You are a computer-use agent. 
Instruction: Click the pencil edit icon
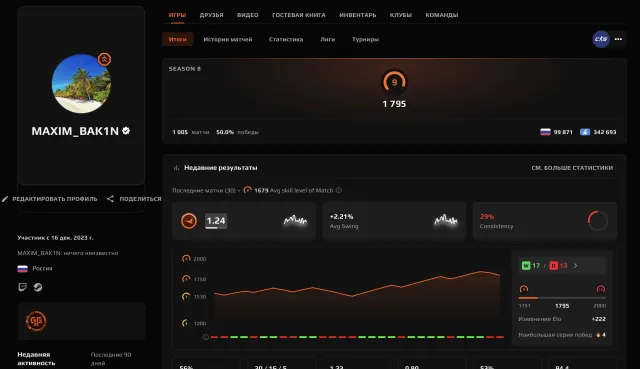[5, 199]
